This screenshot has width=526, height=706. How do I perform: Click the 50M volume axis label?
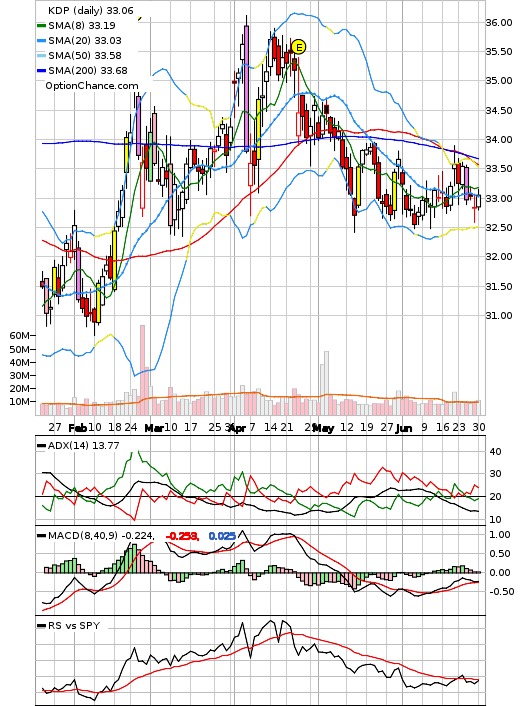20,350
